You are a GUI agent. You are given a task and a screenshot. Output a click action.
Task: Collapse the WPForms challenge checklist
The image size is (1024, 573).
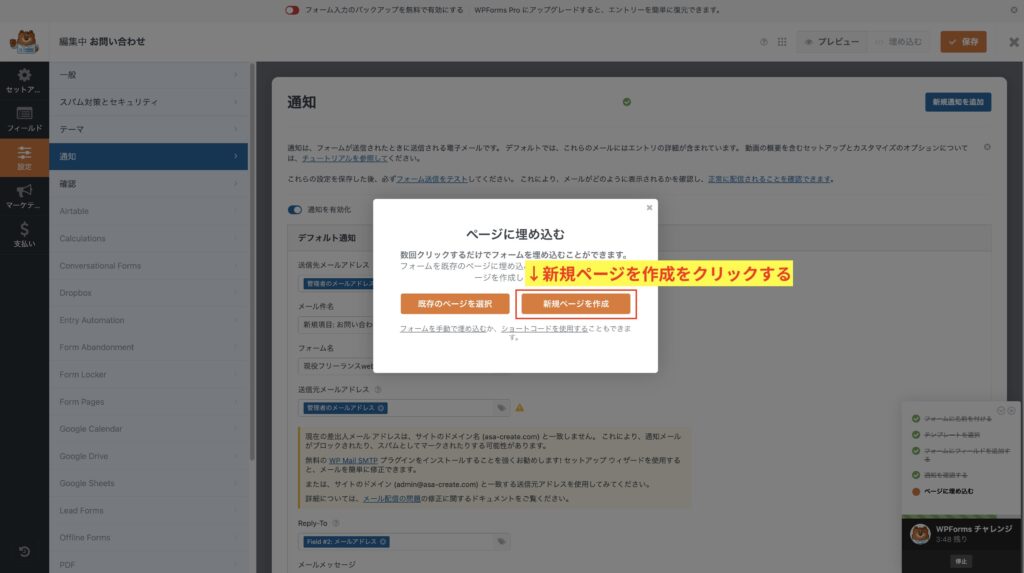click(x=1000, y=411)
